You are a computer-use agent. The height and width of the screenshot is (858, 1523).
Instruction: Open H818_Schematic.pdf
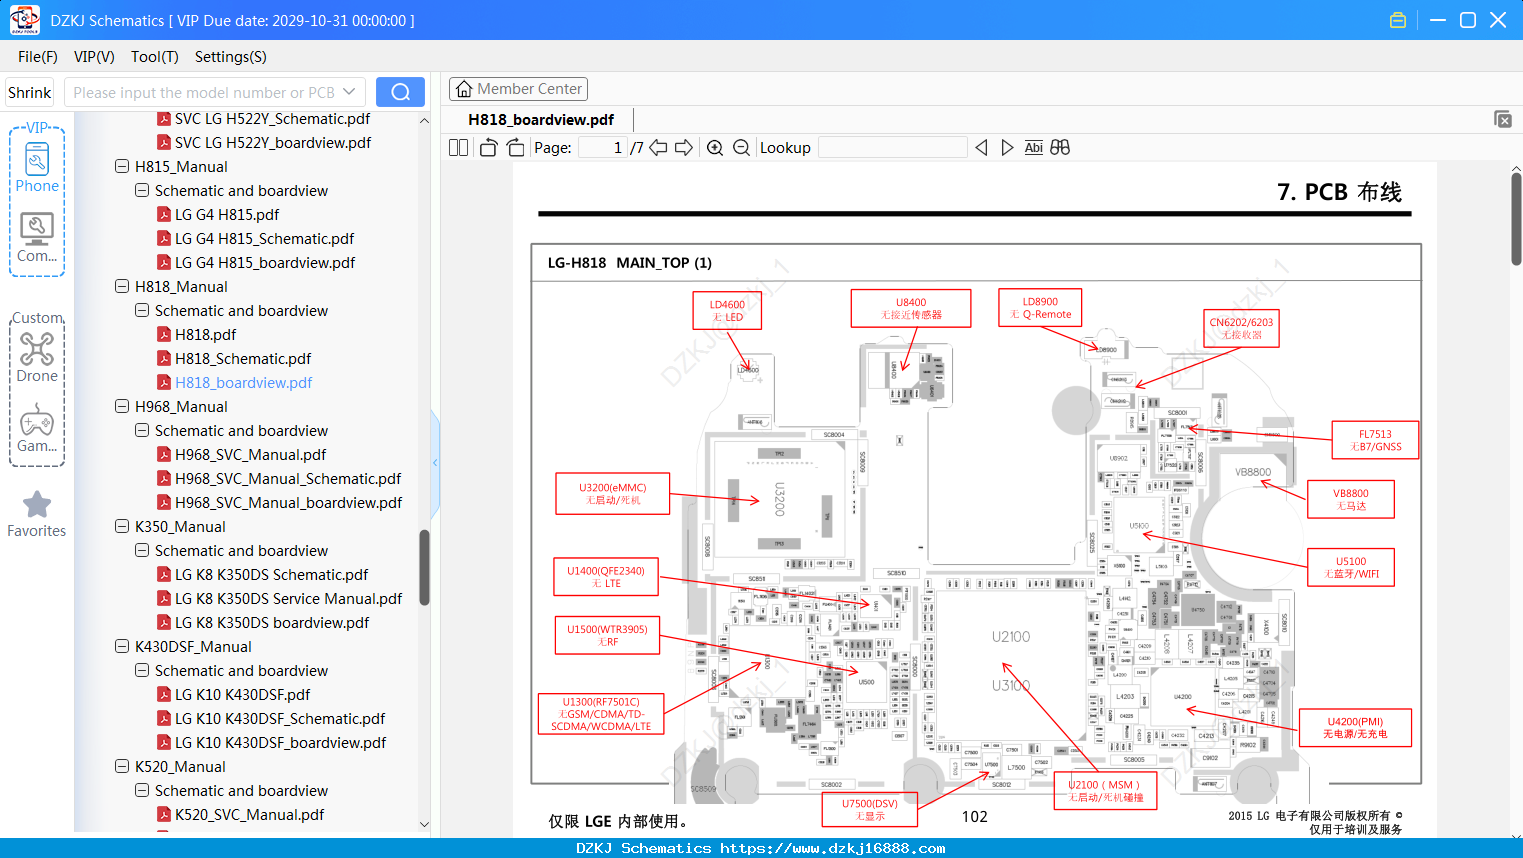[x=243, y=358]
